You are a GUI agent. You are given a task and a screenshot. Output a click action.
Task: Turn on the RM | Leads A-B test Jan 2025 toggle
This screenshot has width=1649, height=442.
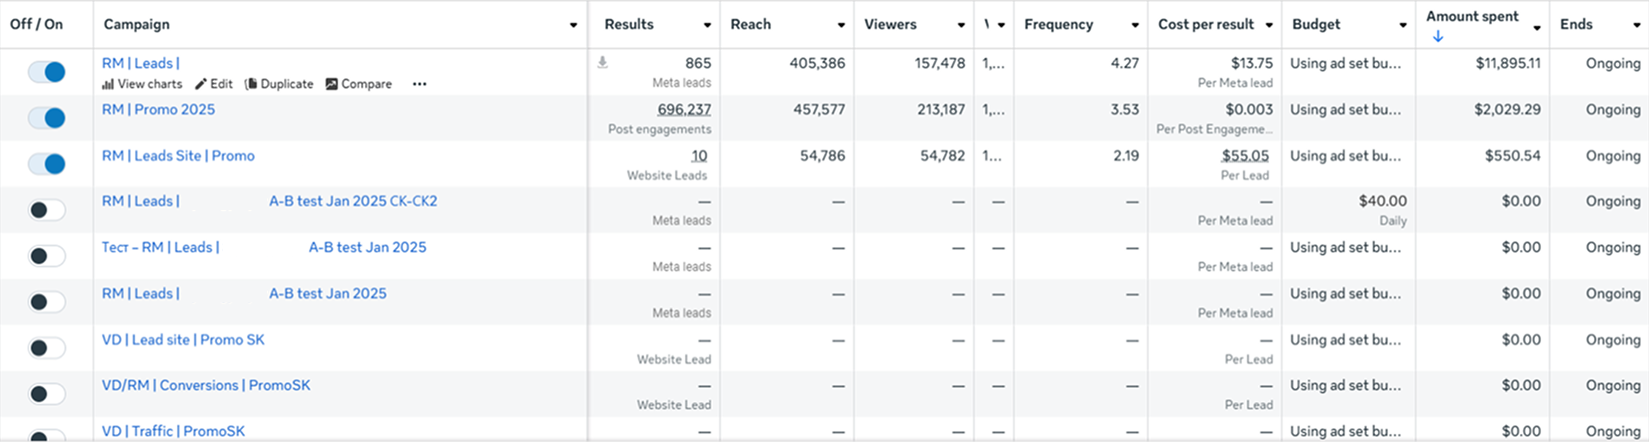tap(47, 302)
